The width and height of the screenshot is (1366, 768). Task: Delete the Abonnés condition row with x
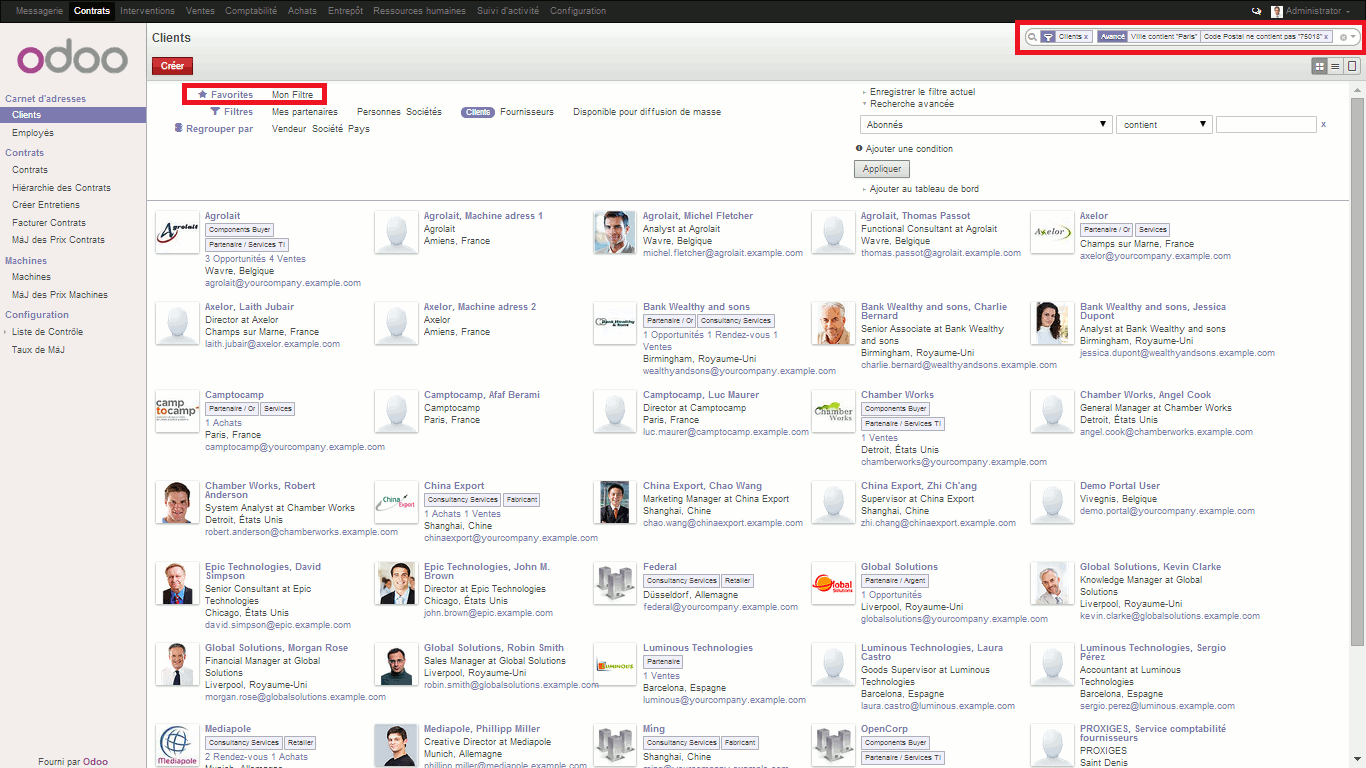[x=1323, y=125]
